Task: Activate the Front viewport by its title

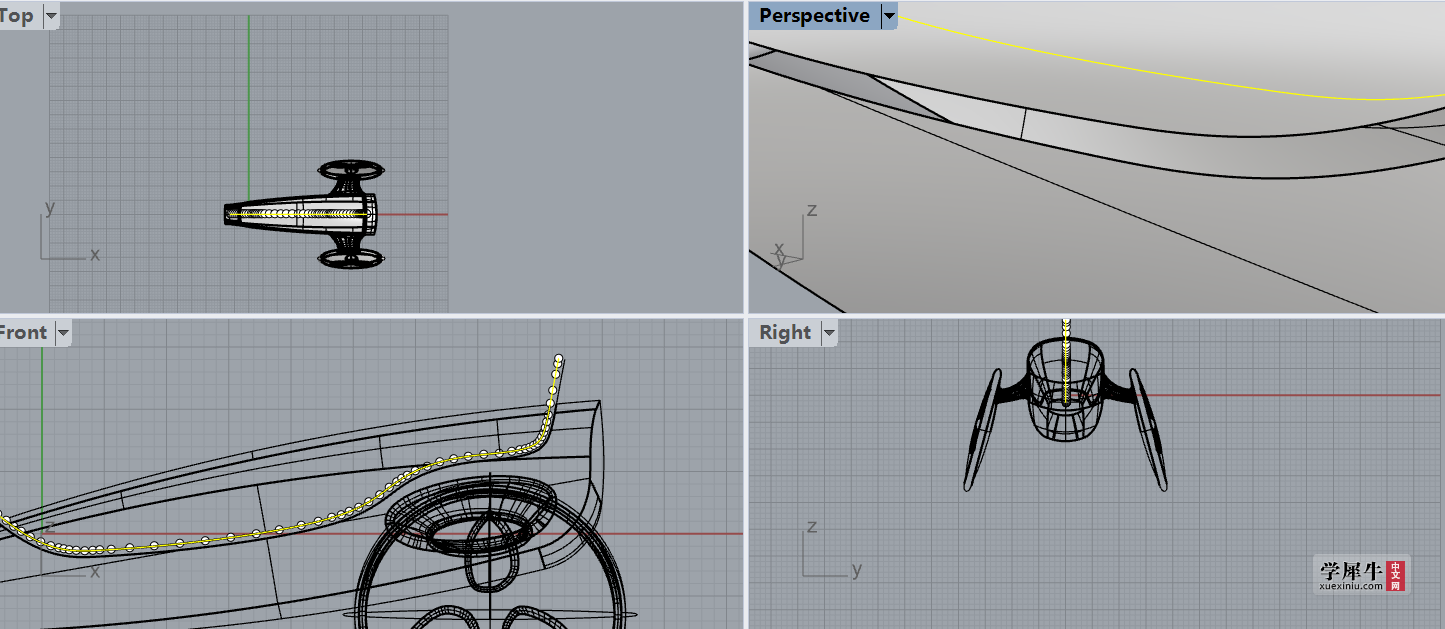Action: 24,332
